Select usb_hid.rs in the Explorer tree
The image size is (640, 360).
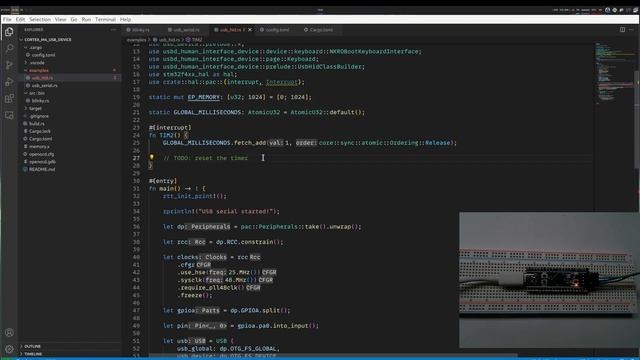coord(42,78)
